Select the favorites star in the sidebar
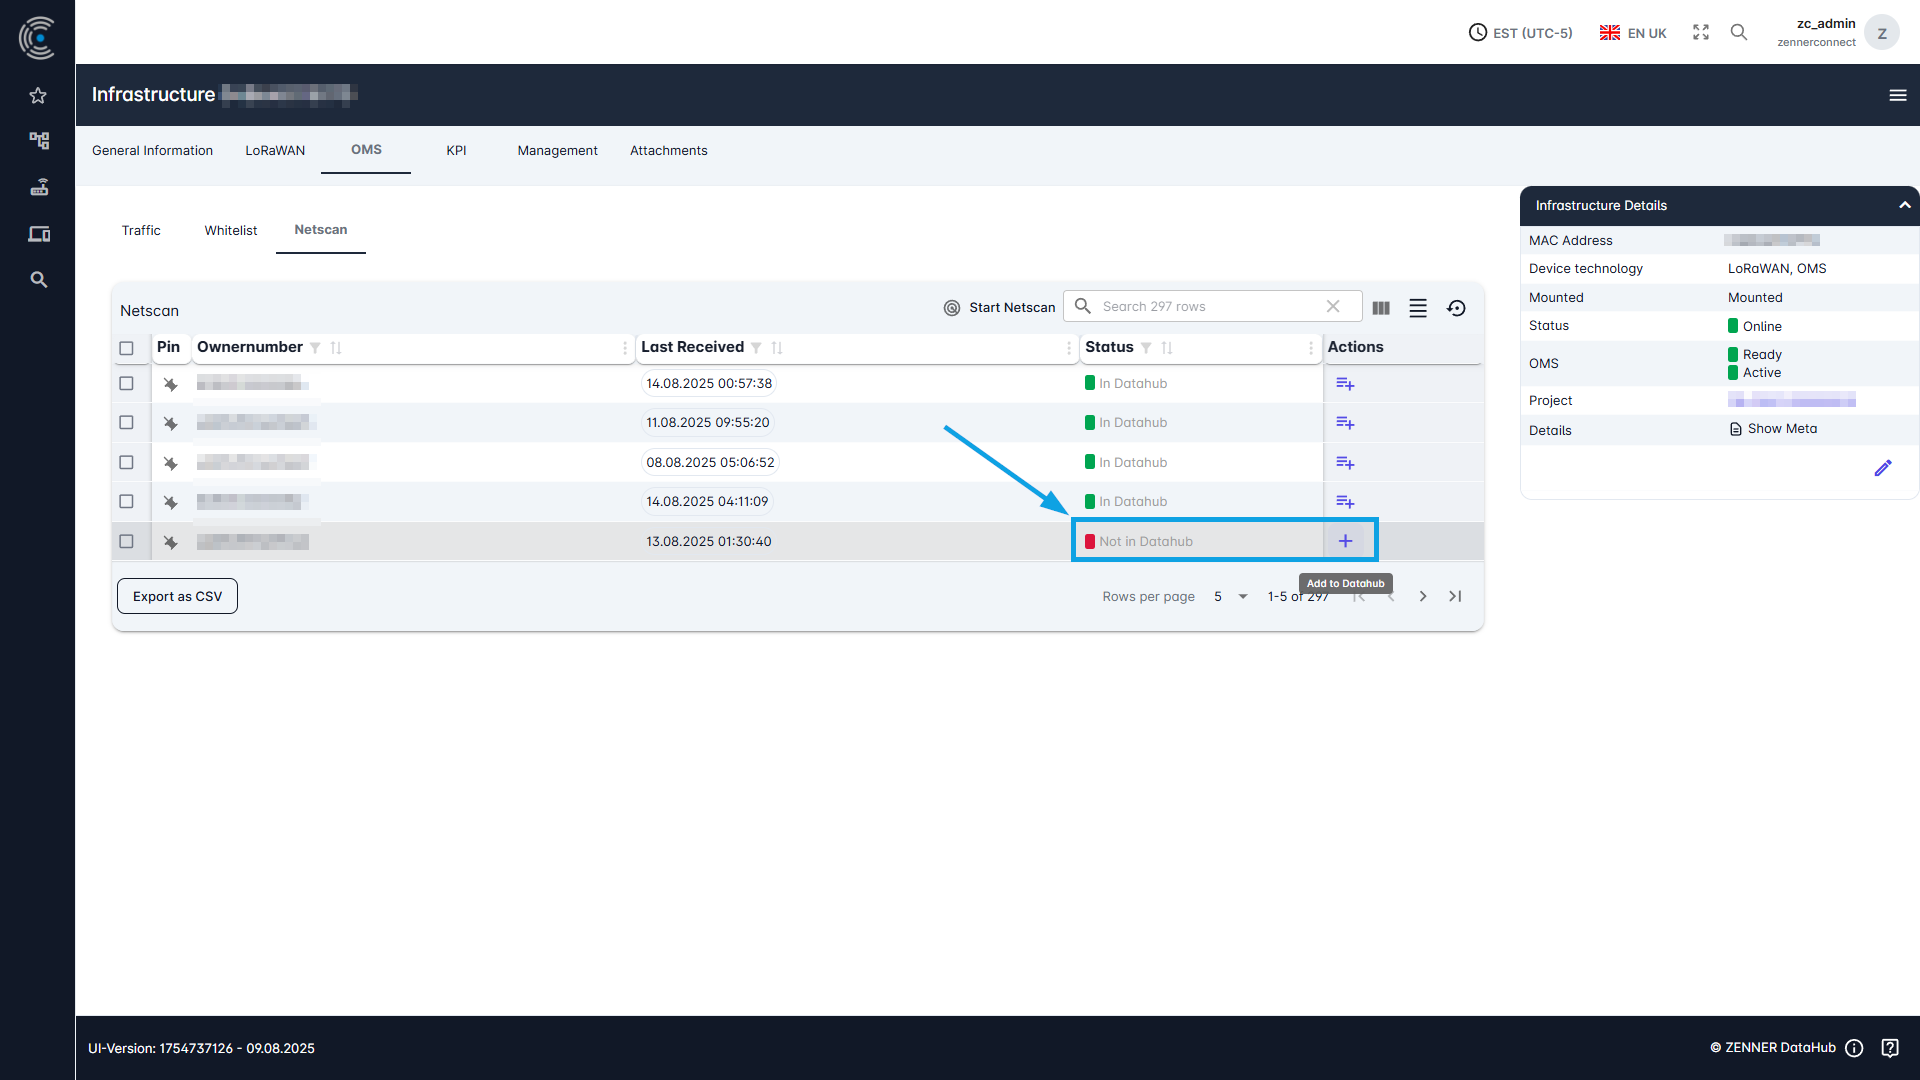 38,95
